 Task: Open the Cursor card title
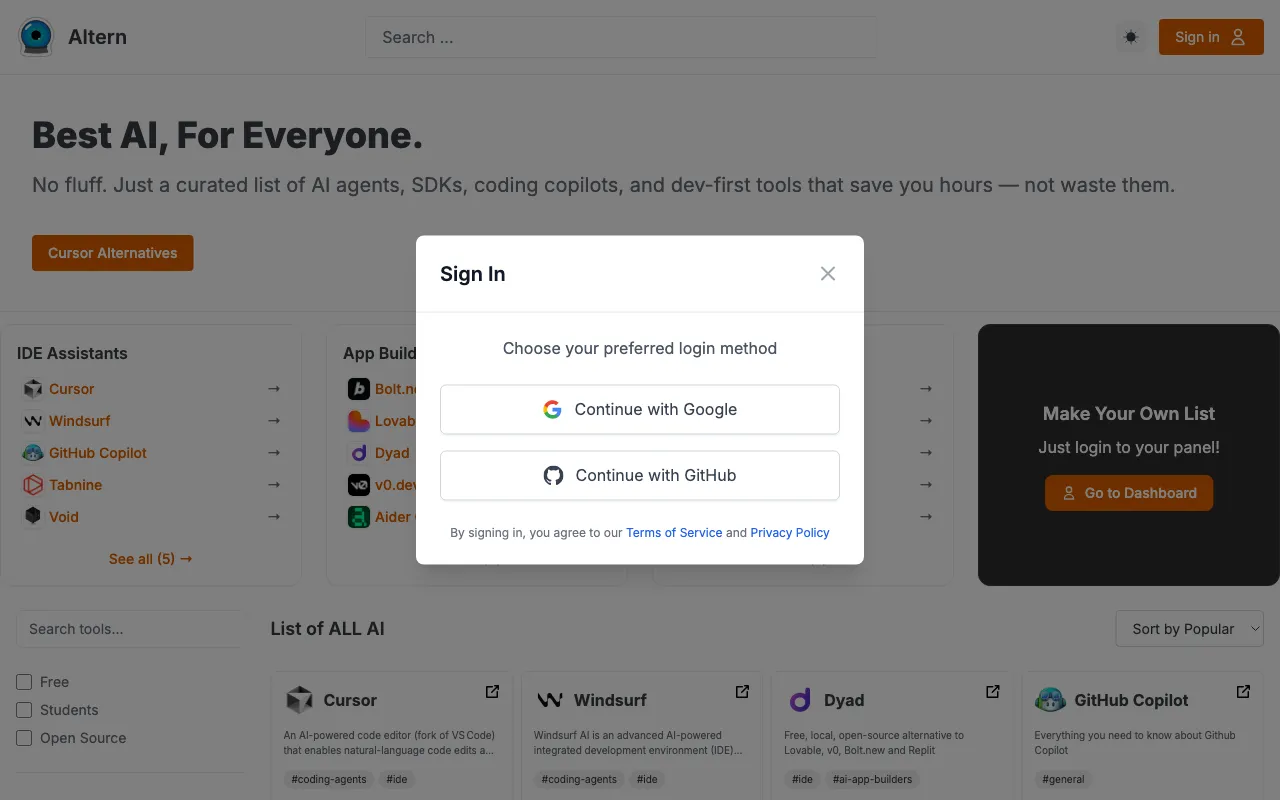(350, 700)
